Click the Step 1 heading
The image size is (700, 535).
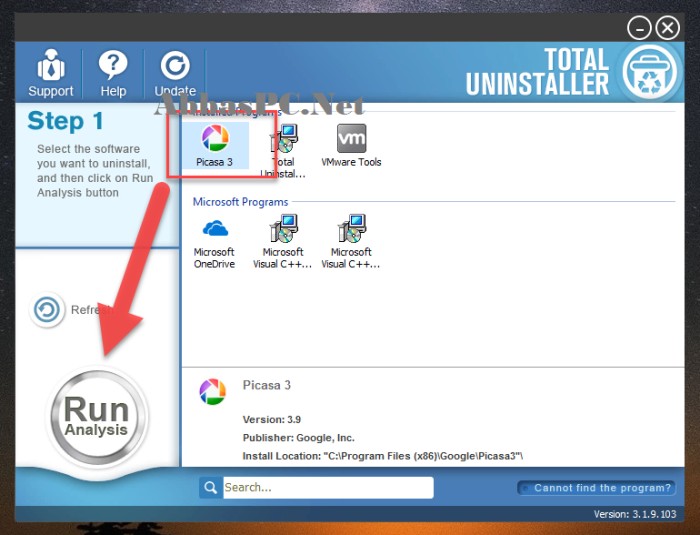66,121
